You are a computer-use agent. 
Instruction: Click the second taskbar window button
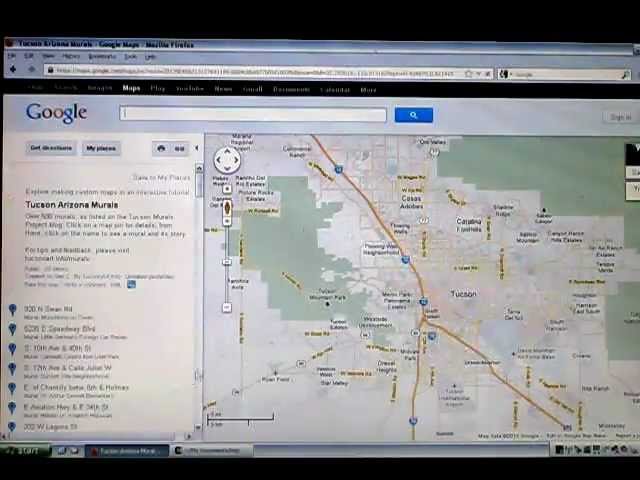click(211, 451)
